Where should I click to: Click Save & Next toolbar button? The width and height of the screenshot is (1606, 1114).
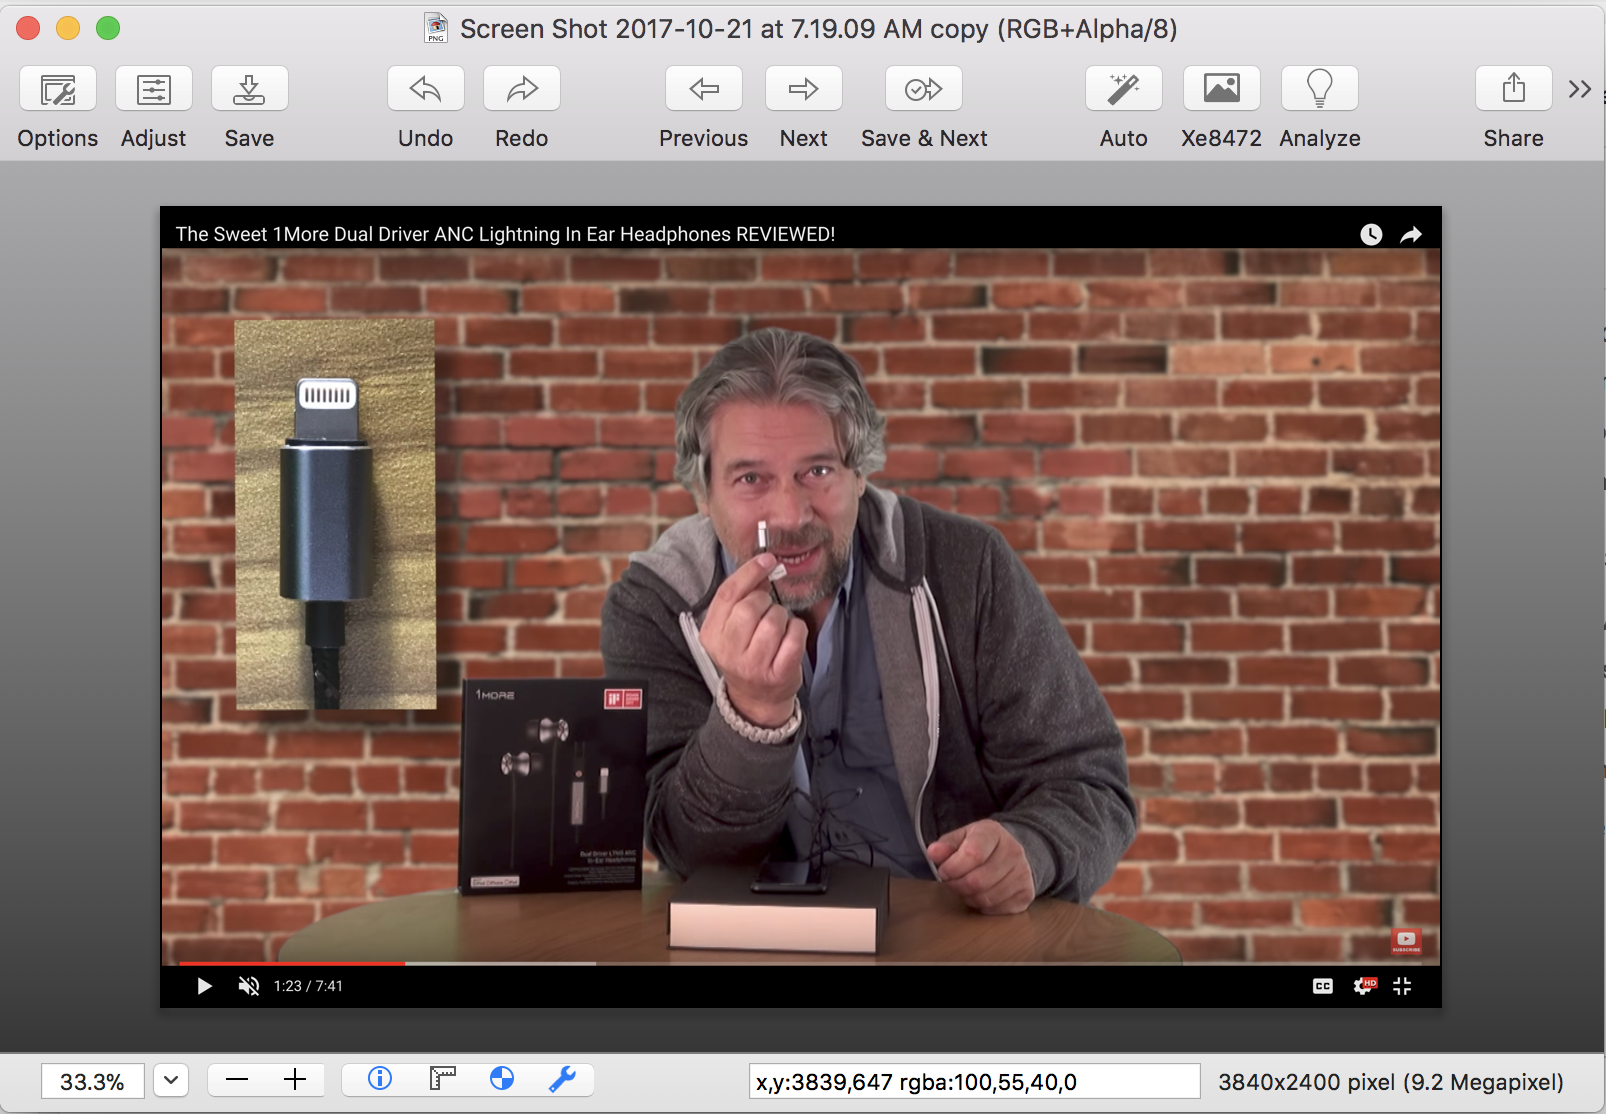(x=923, y=90)
